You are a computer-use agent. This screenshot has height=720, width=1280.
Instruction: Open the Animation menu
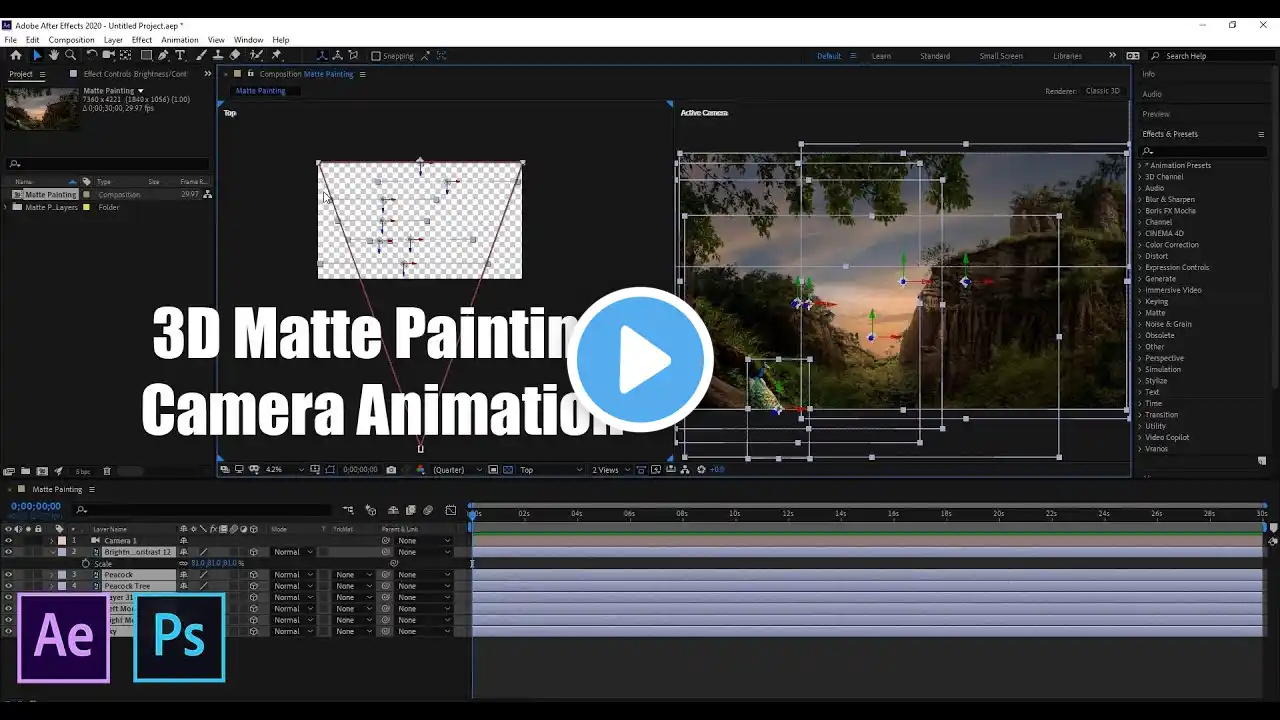[180, 40]
